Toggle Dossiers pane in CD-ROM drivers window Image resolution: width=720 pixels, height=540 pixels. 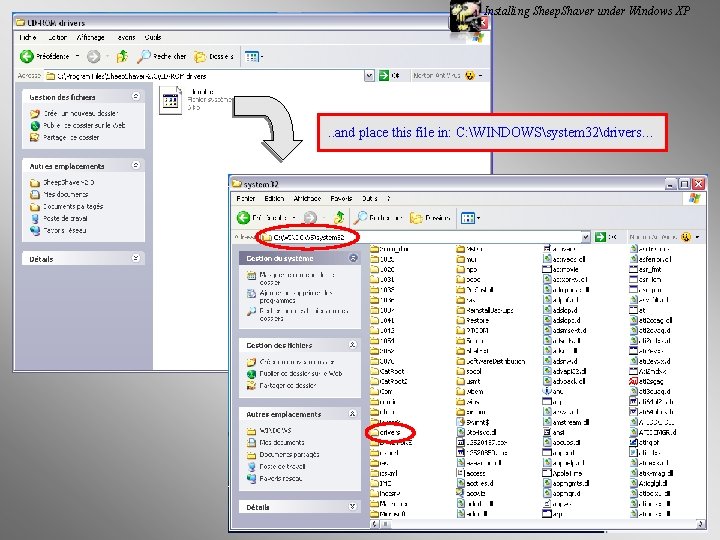click(x=214, y=56)
